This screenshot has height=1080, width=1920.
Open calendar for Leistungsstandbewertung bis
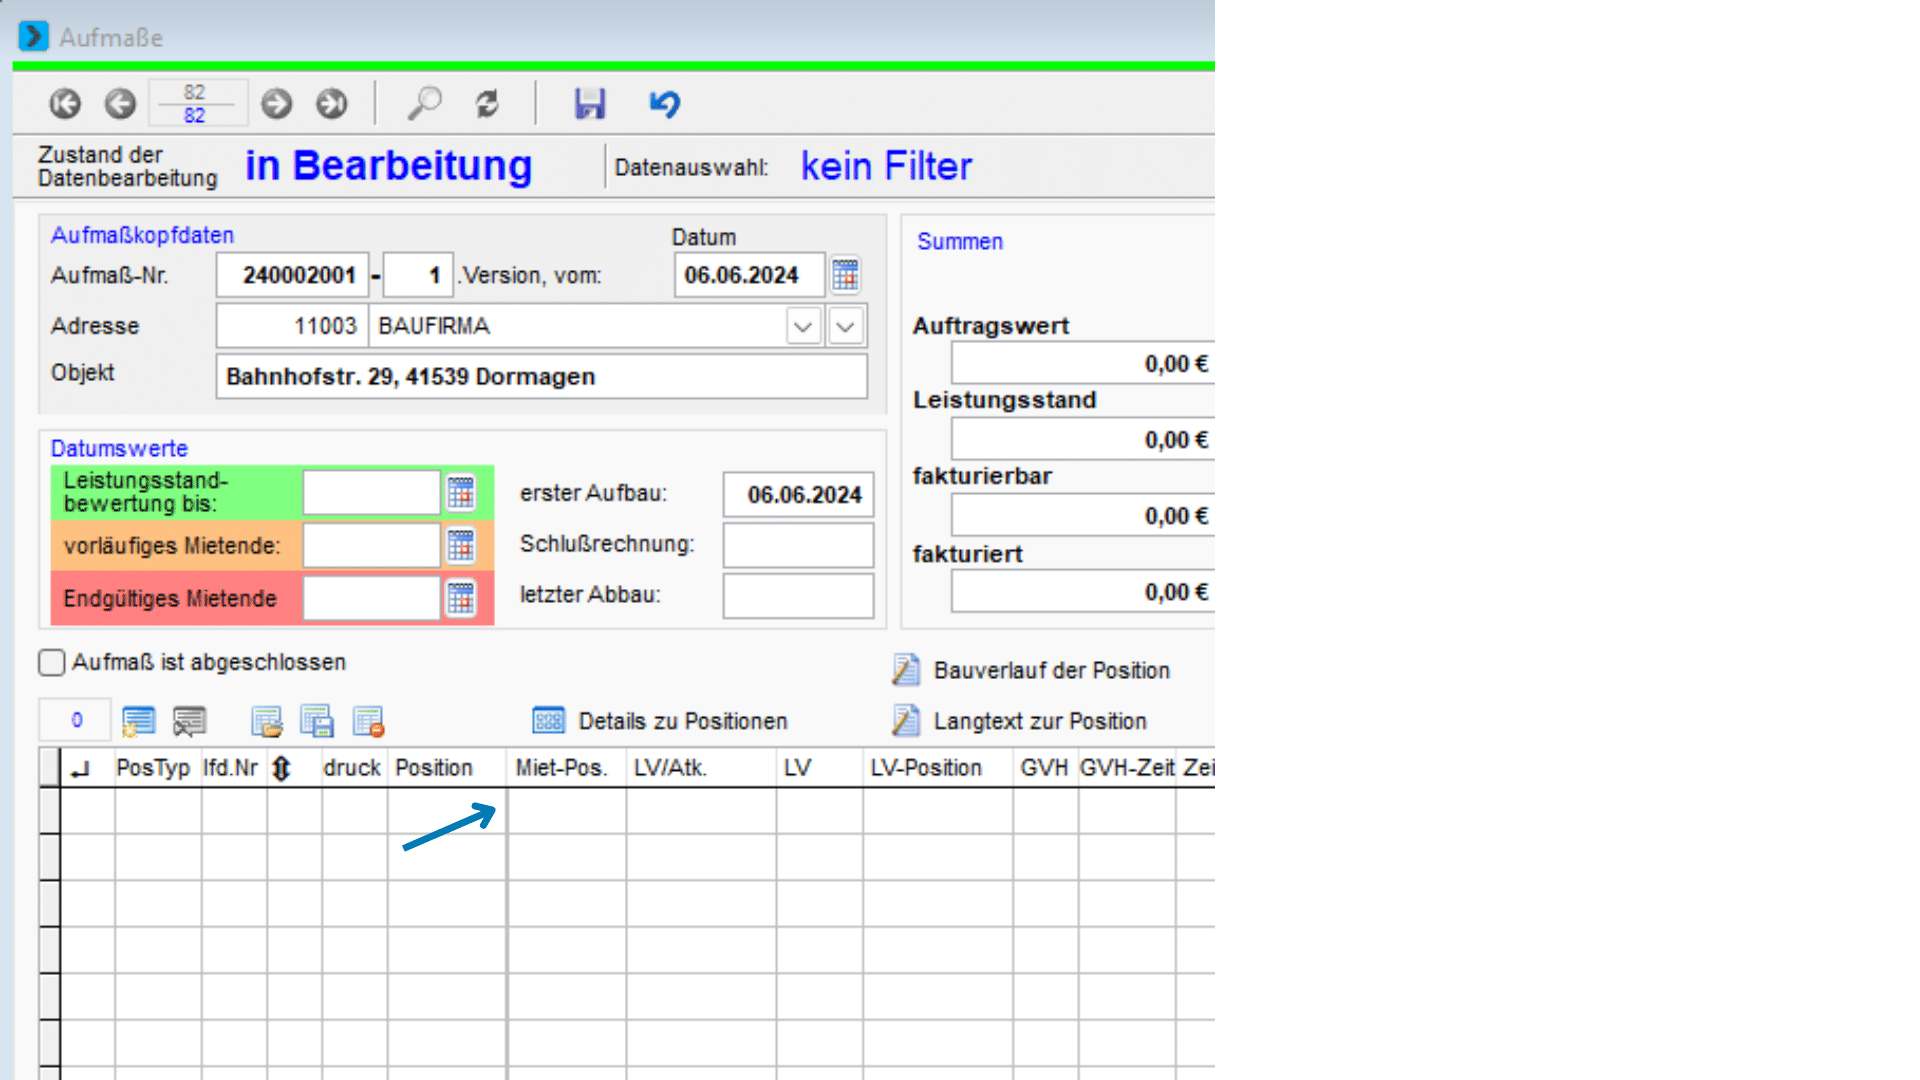pos(461,492)
